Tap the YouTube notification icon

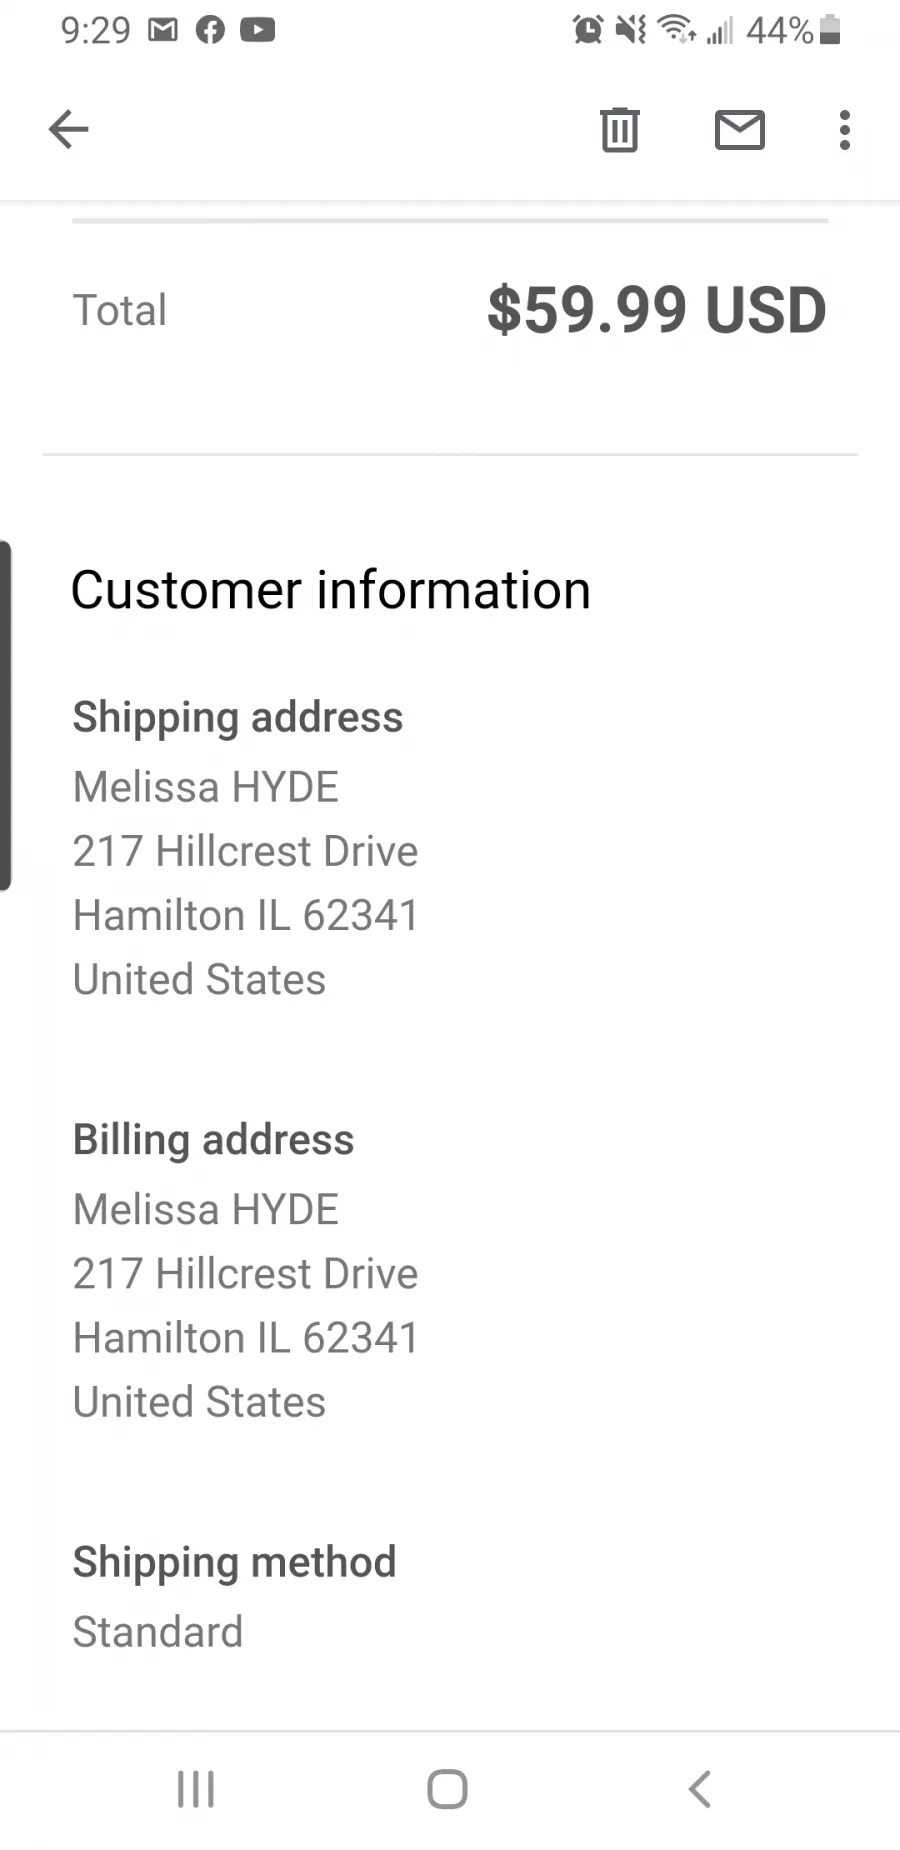[258, 30]
